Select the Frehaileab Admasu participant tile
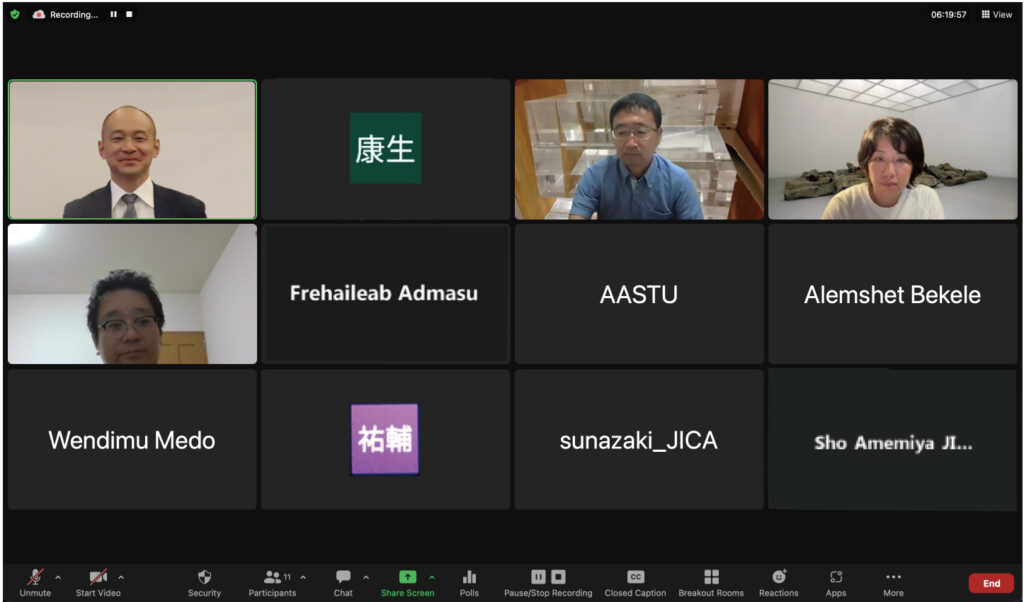The height and width of the screenshot is (602, 1024). coord(384,294)
